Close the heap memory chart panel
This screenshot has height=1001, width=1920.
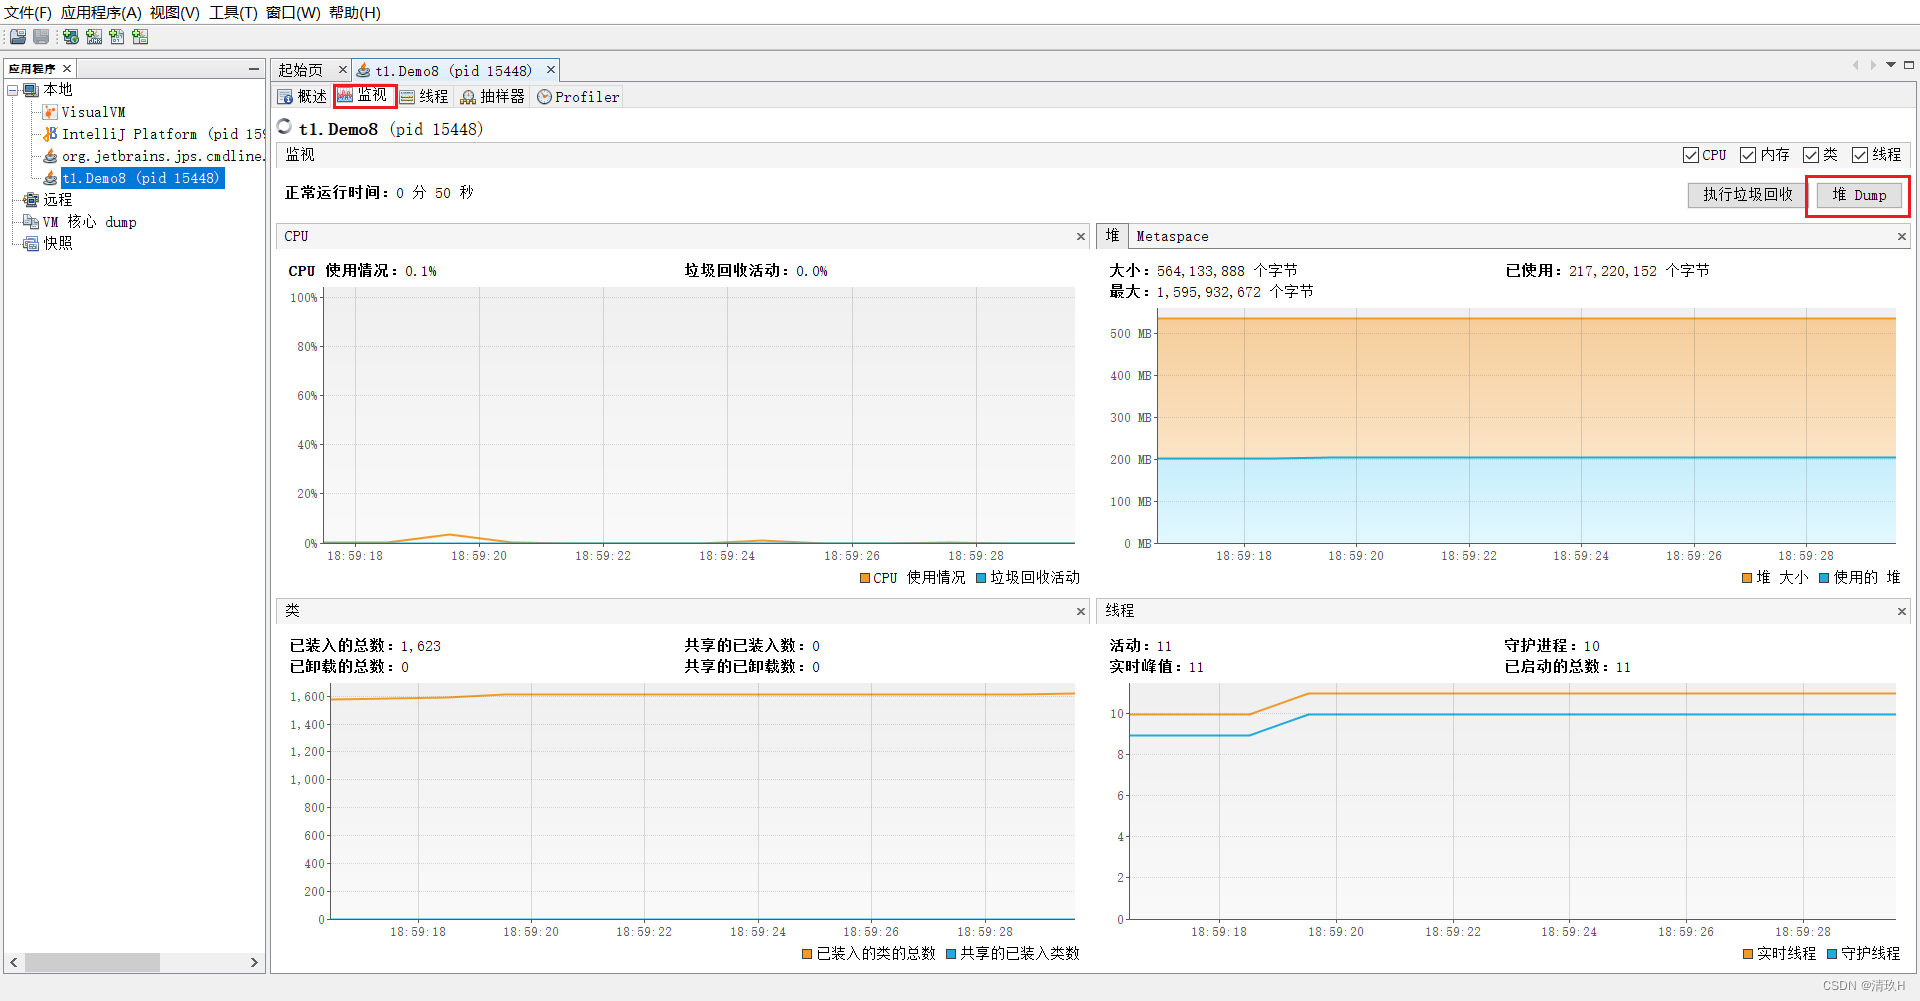pos(1901,237)
